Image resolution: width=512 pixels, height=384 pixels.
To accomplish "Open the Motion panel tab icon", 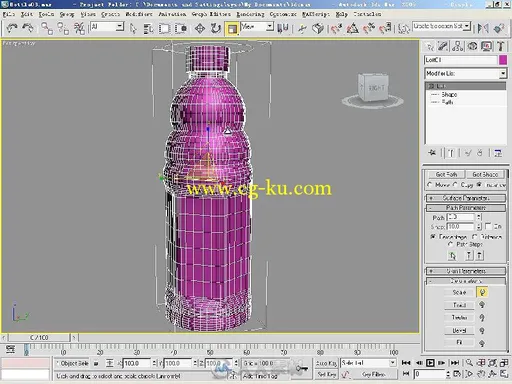I will (x=472, y=47).
